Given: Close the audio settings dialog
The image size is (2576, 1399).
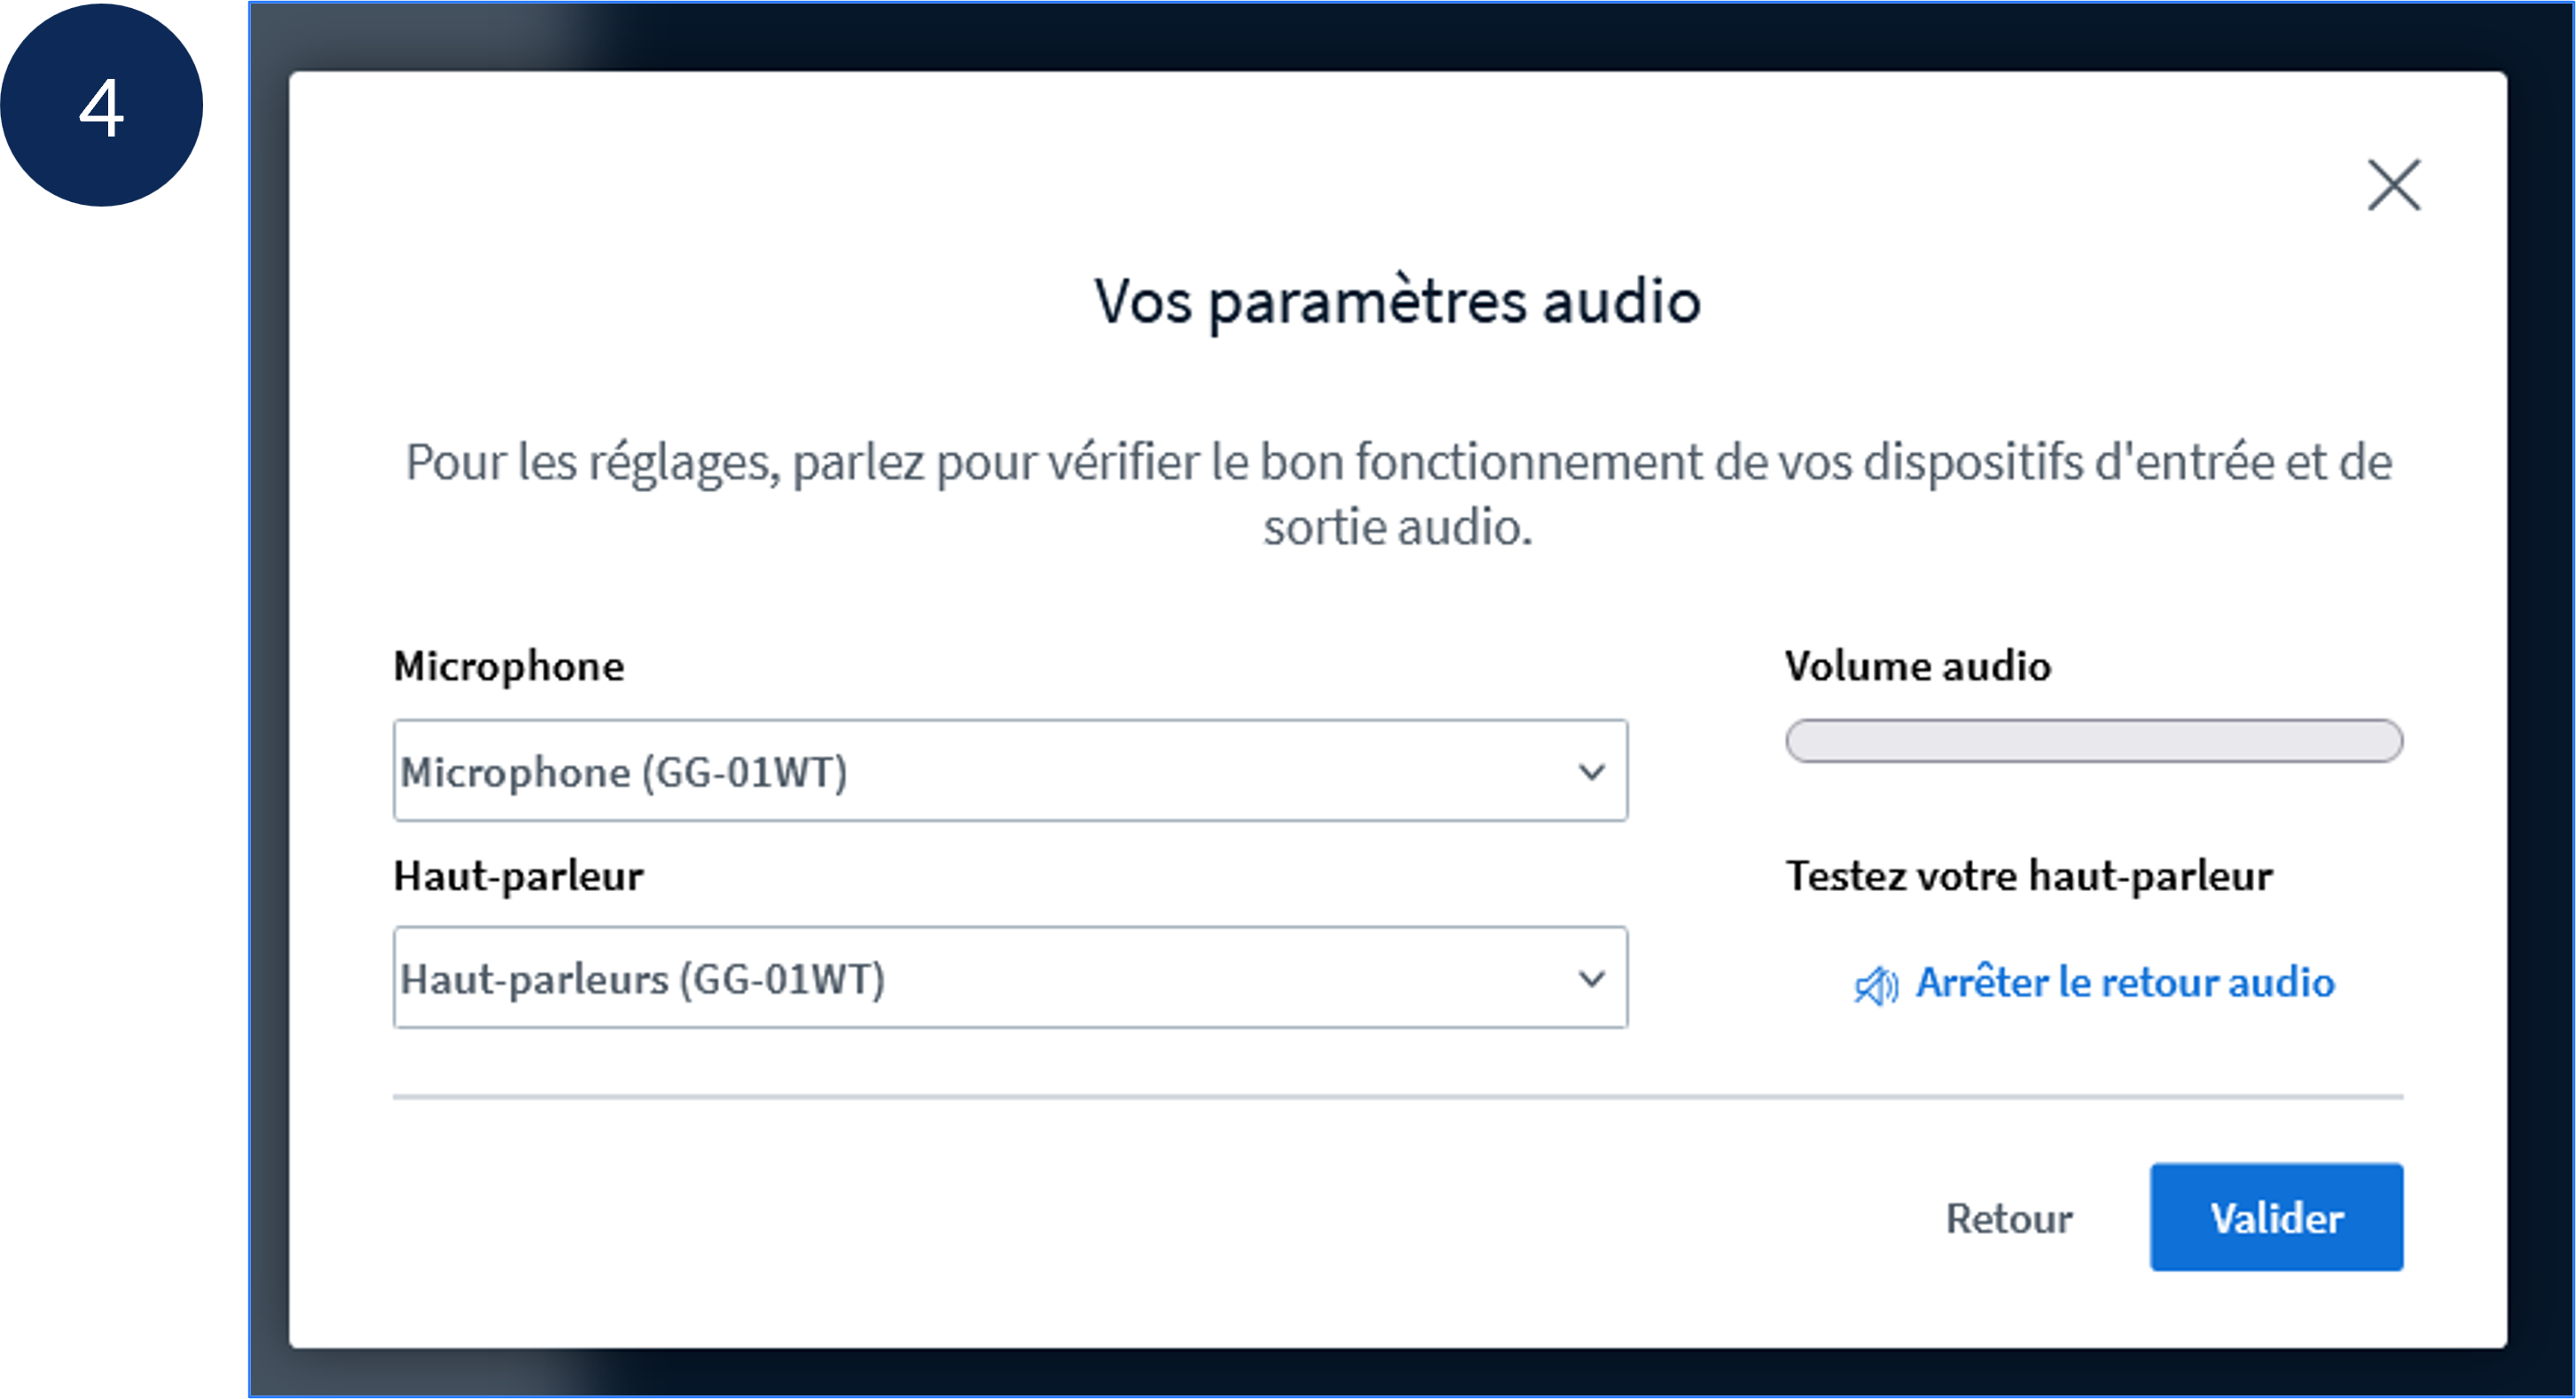Looking at the screenshot, I should [x=2394, y=185].
